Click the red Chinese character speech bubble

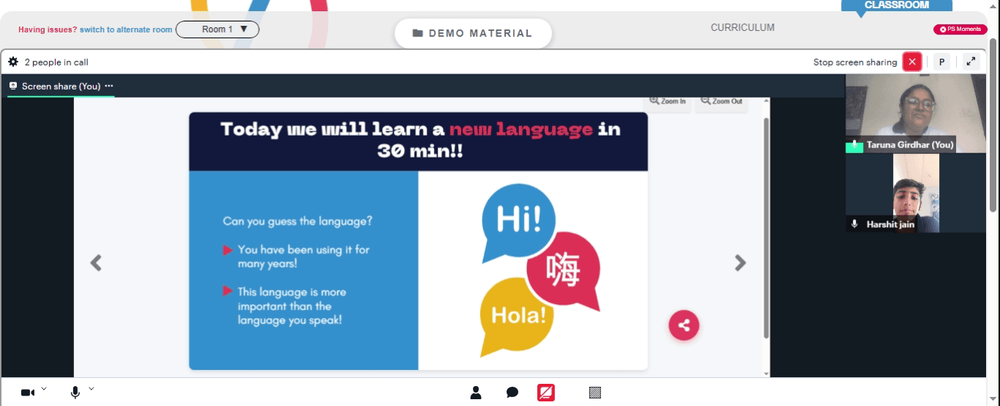(564, 273)
